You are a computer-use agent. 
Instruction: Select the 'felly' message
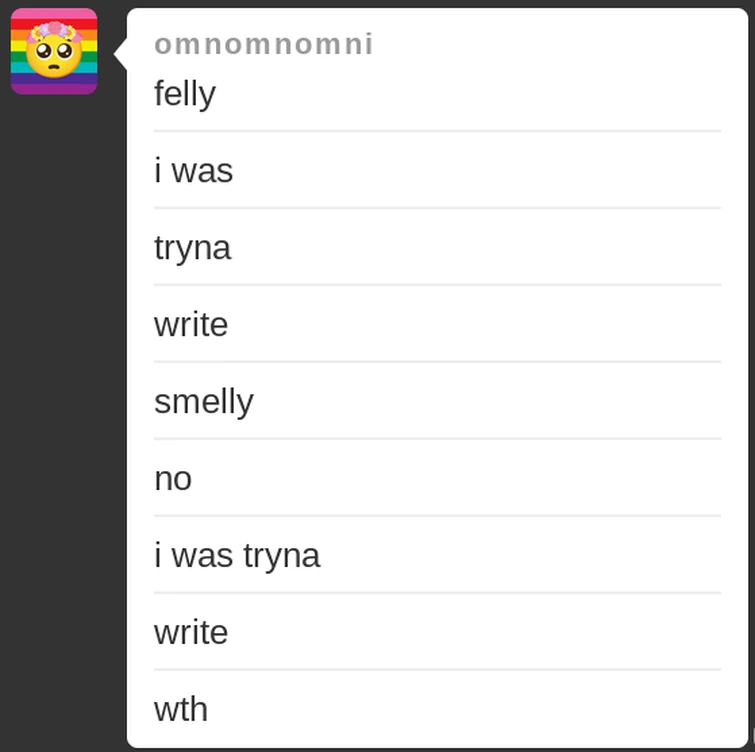[185, 94]
